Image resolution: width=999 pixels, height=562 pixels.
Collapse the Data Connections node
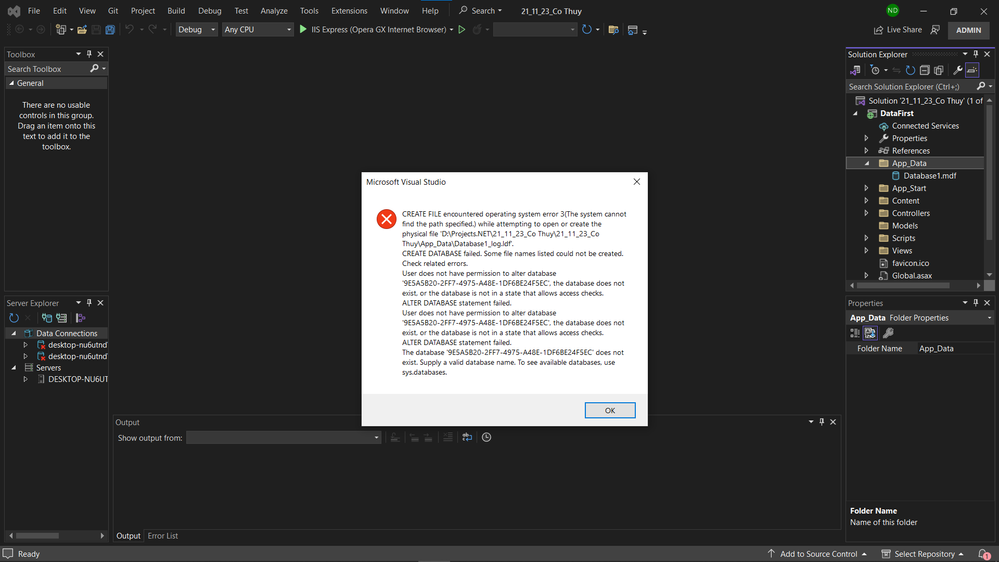13,333
